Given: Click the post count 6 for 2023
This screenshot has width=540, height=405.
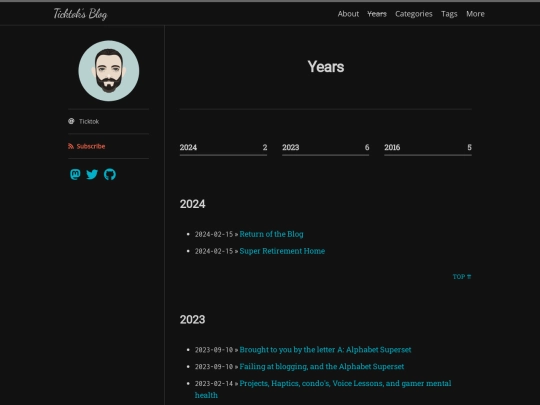Looking at the screenshot, I should pos(367,147).
